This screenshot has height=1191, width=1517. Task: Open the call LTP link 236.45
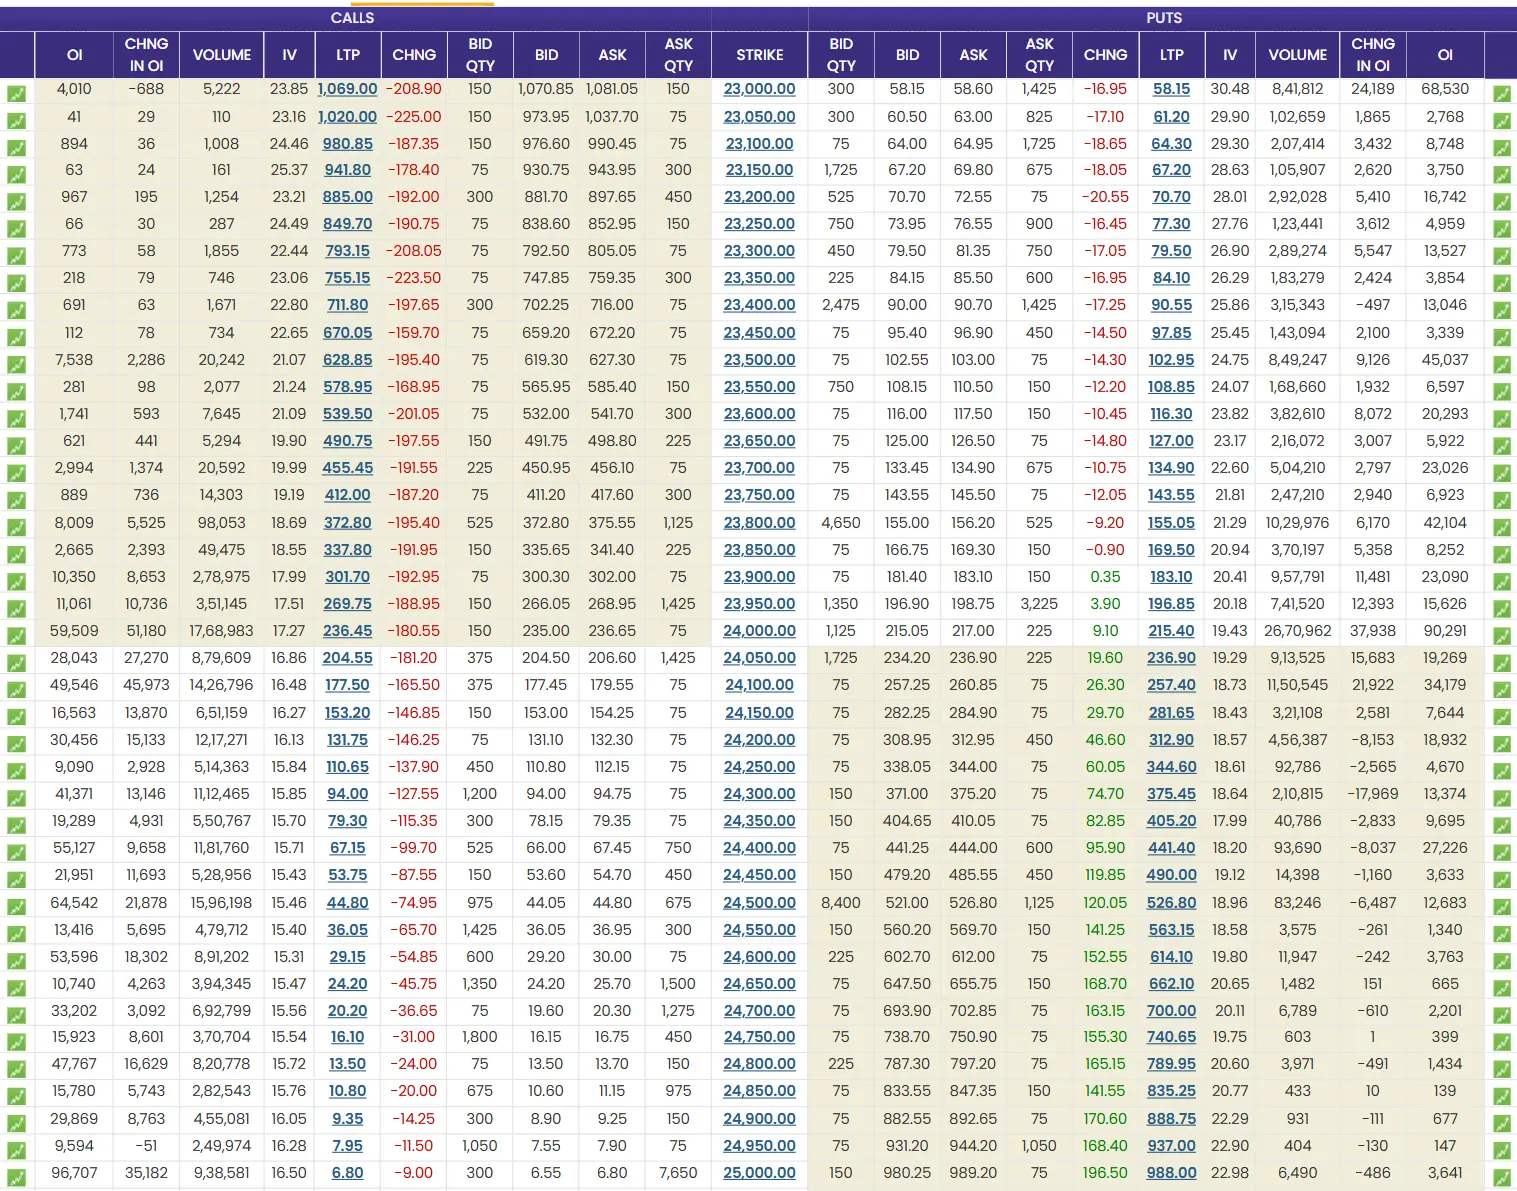pyautogui.click(x=347, y=631)
